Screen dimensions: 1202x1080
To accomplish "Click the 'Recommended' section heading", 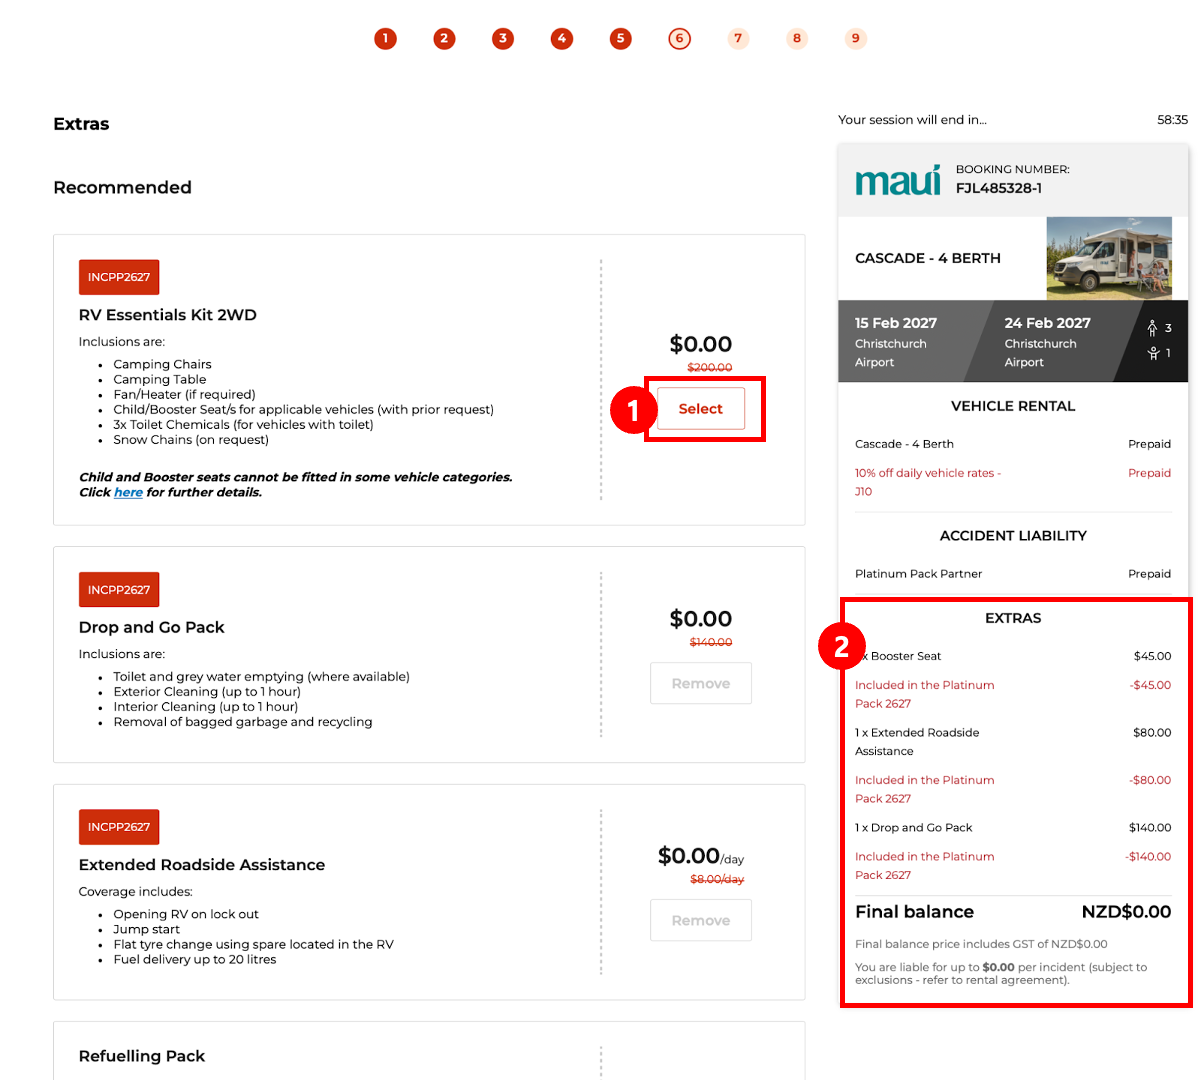I will (x=122, y=188).
